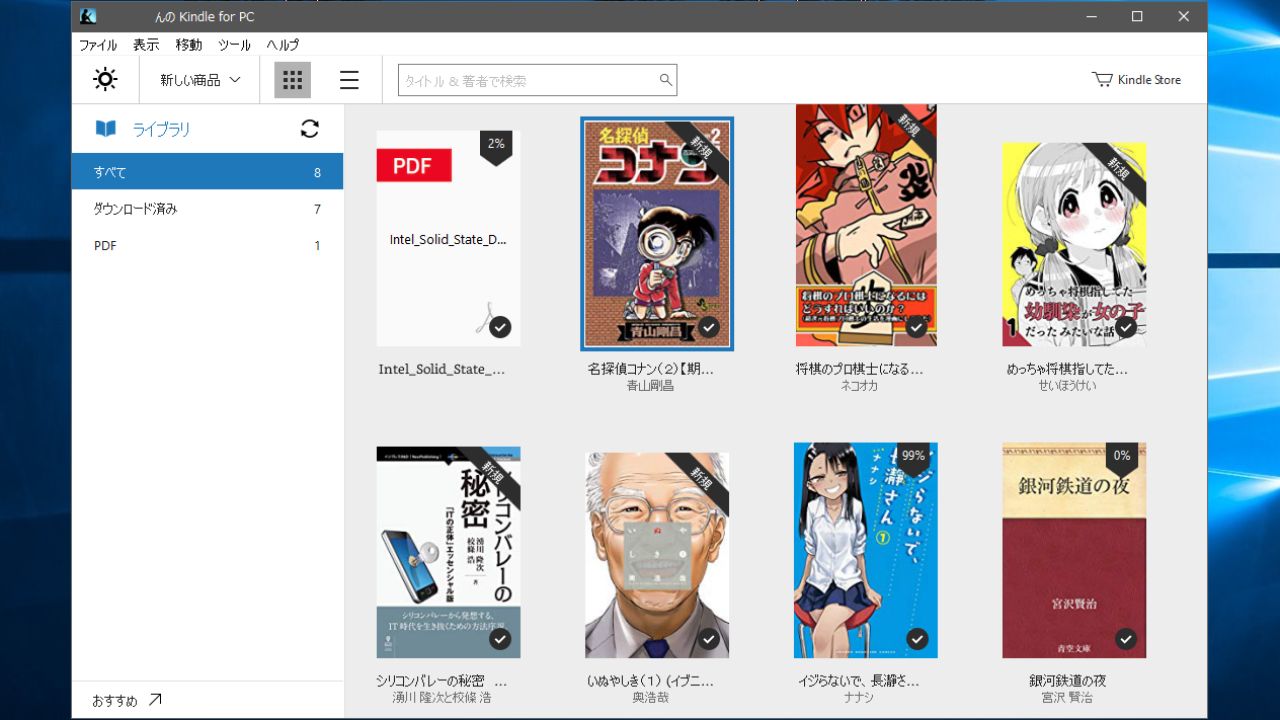The width and height of the screenshot is (1280, 720).
Task: Click author name 奥浩哉
Action: (650, 697)
